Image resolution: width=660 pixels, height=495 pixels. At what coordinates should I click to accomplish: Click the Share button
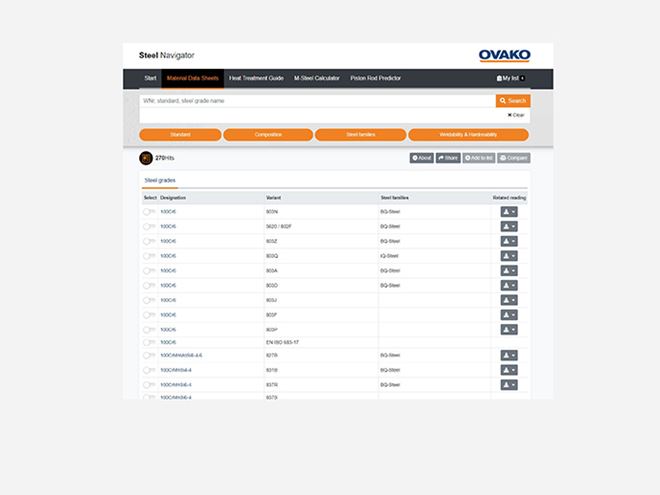(x=447, y=158)
